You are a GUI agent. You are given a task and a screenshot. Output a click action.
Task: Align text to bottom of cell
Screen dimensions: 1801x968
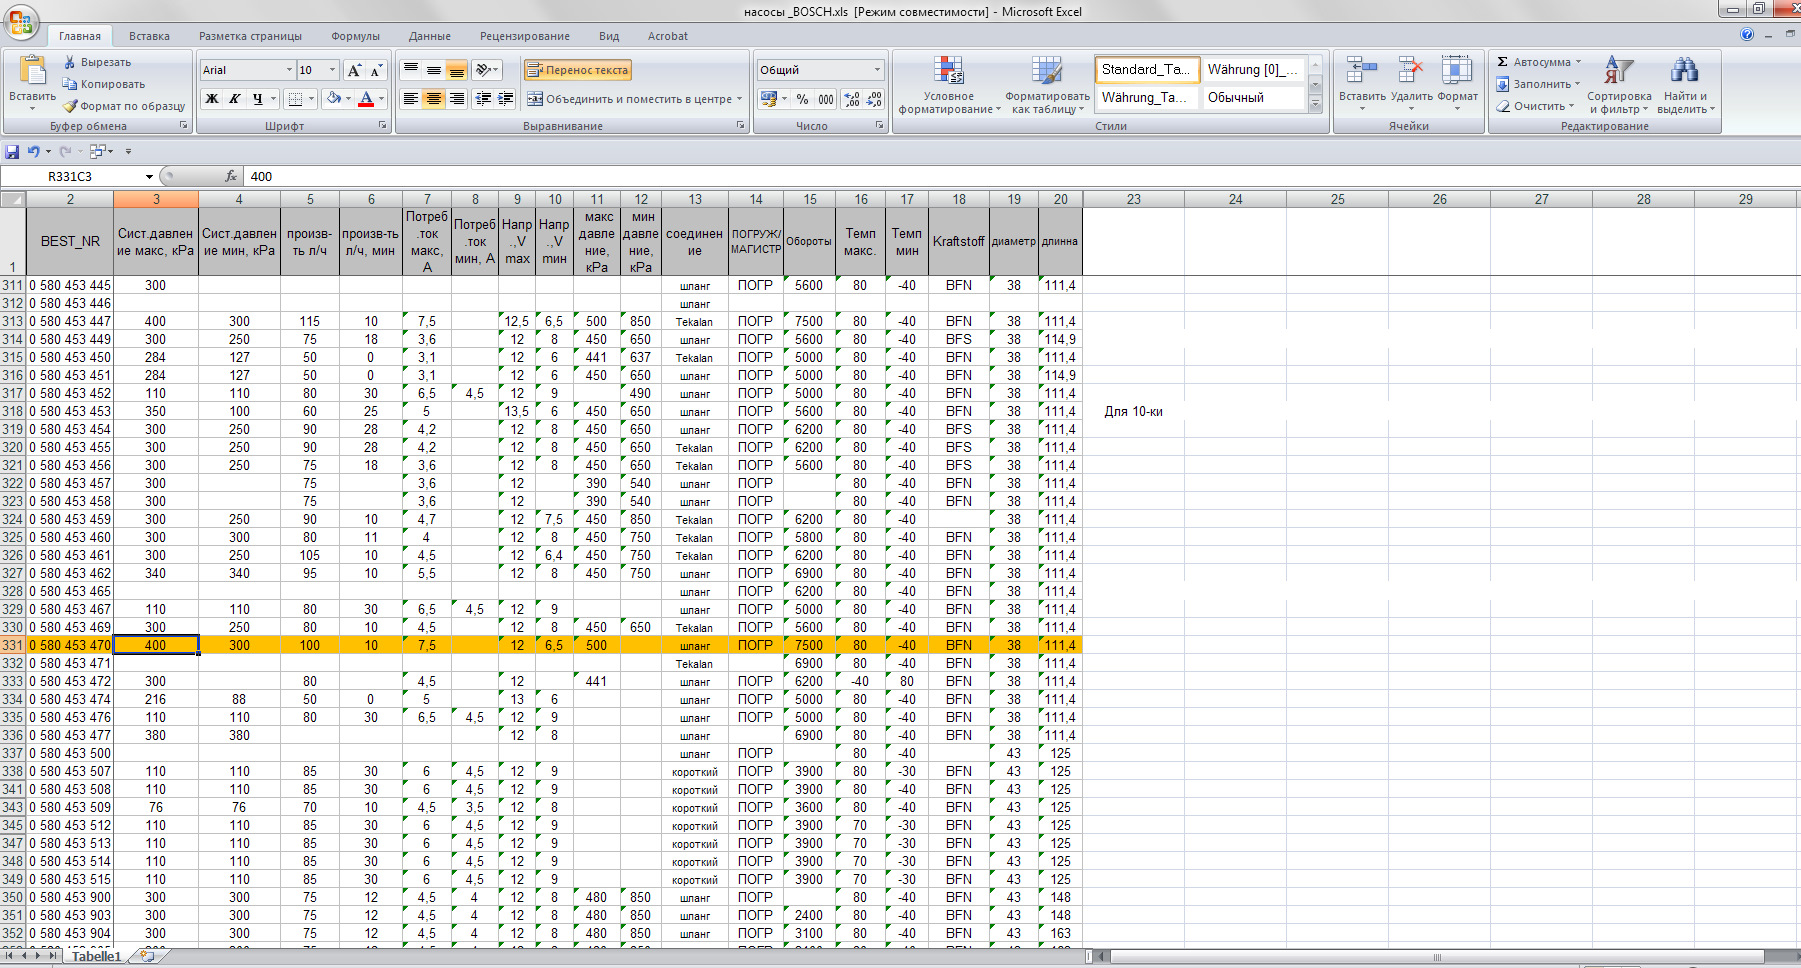point(457,70)
